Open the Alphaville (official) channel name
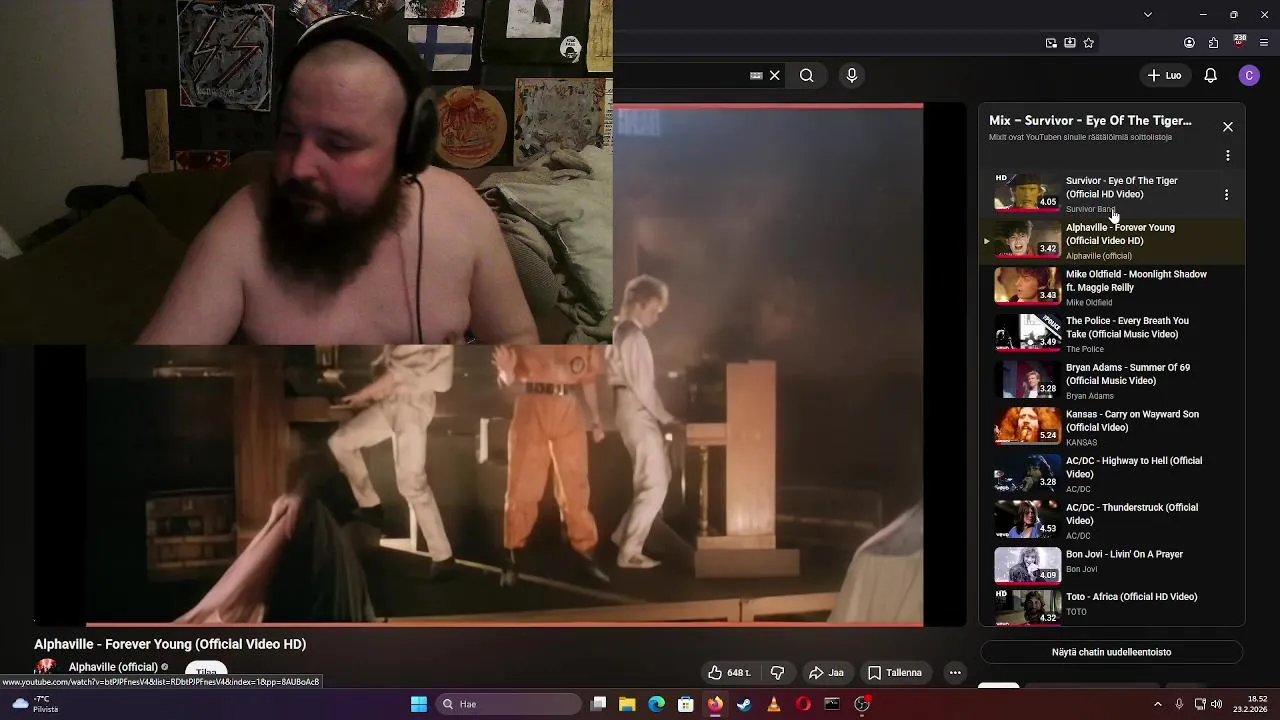This screenshot has width=1280, height=720. point(113,667)
